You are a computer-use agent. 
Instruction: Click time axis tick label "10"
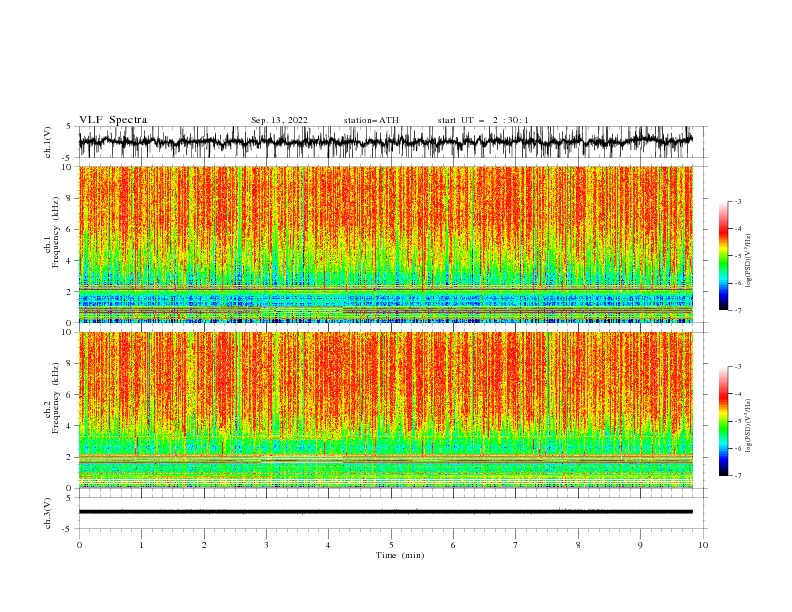pos(703,545)
